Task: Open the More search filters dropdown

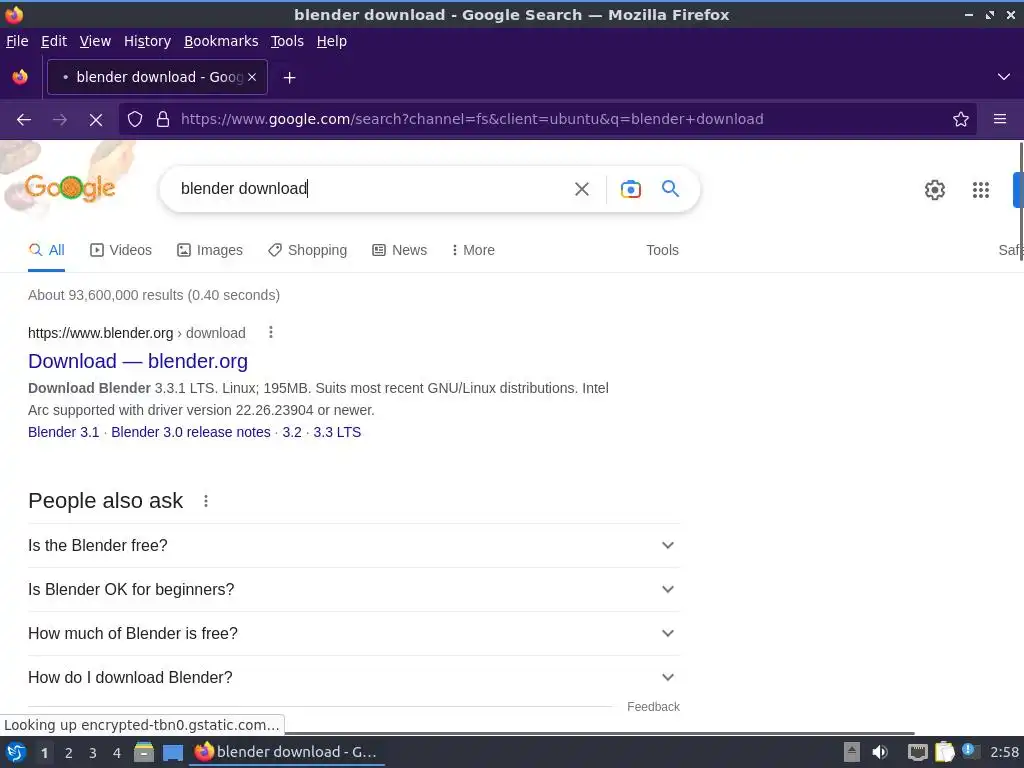Action: tap(473, 250)
